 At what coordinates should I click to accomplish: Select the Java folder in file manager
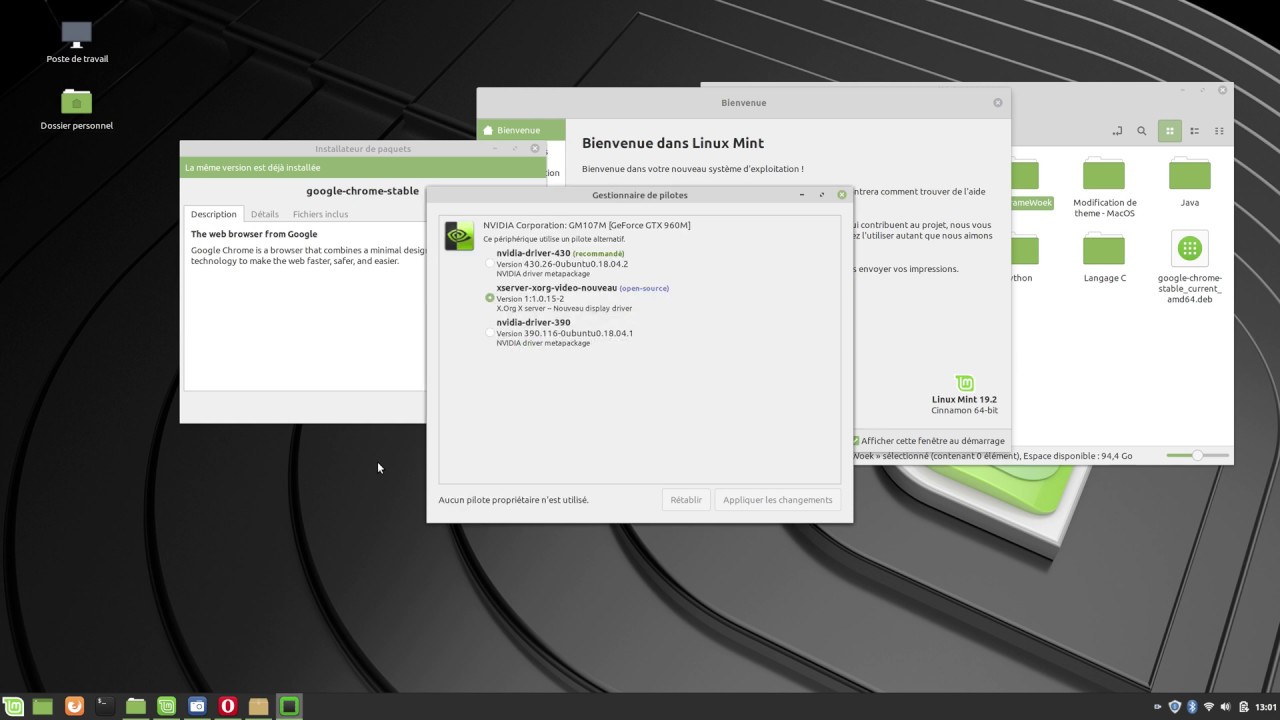click(1189, 182)
